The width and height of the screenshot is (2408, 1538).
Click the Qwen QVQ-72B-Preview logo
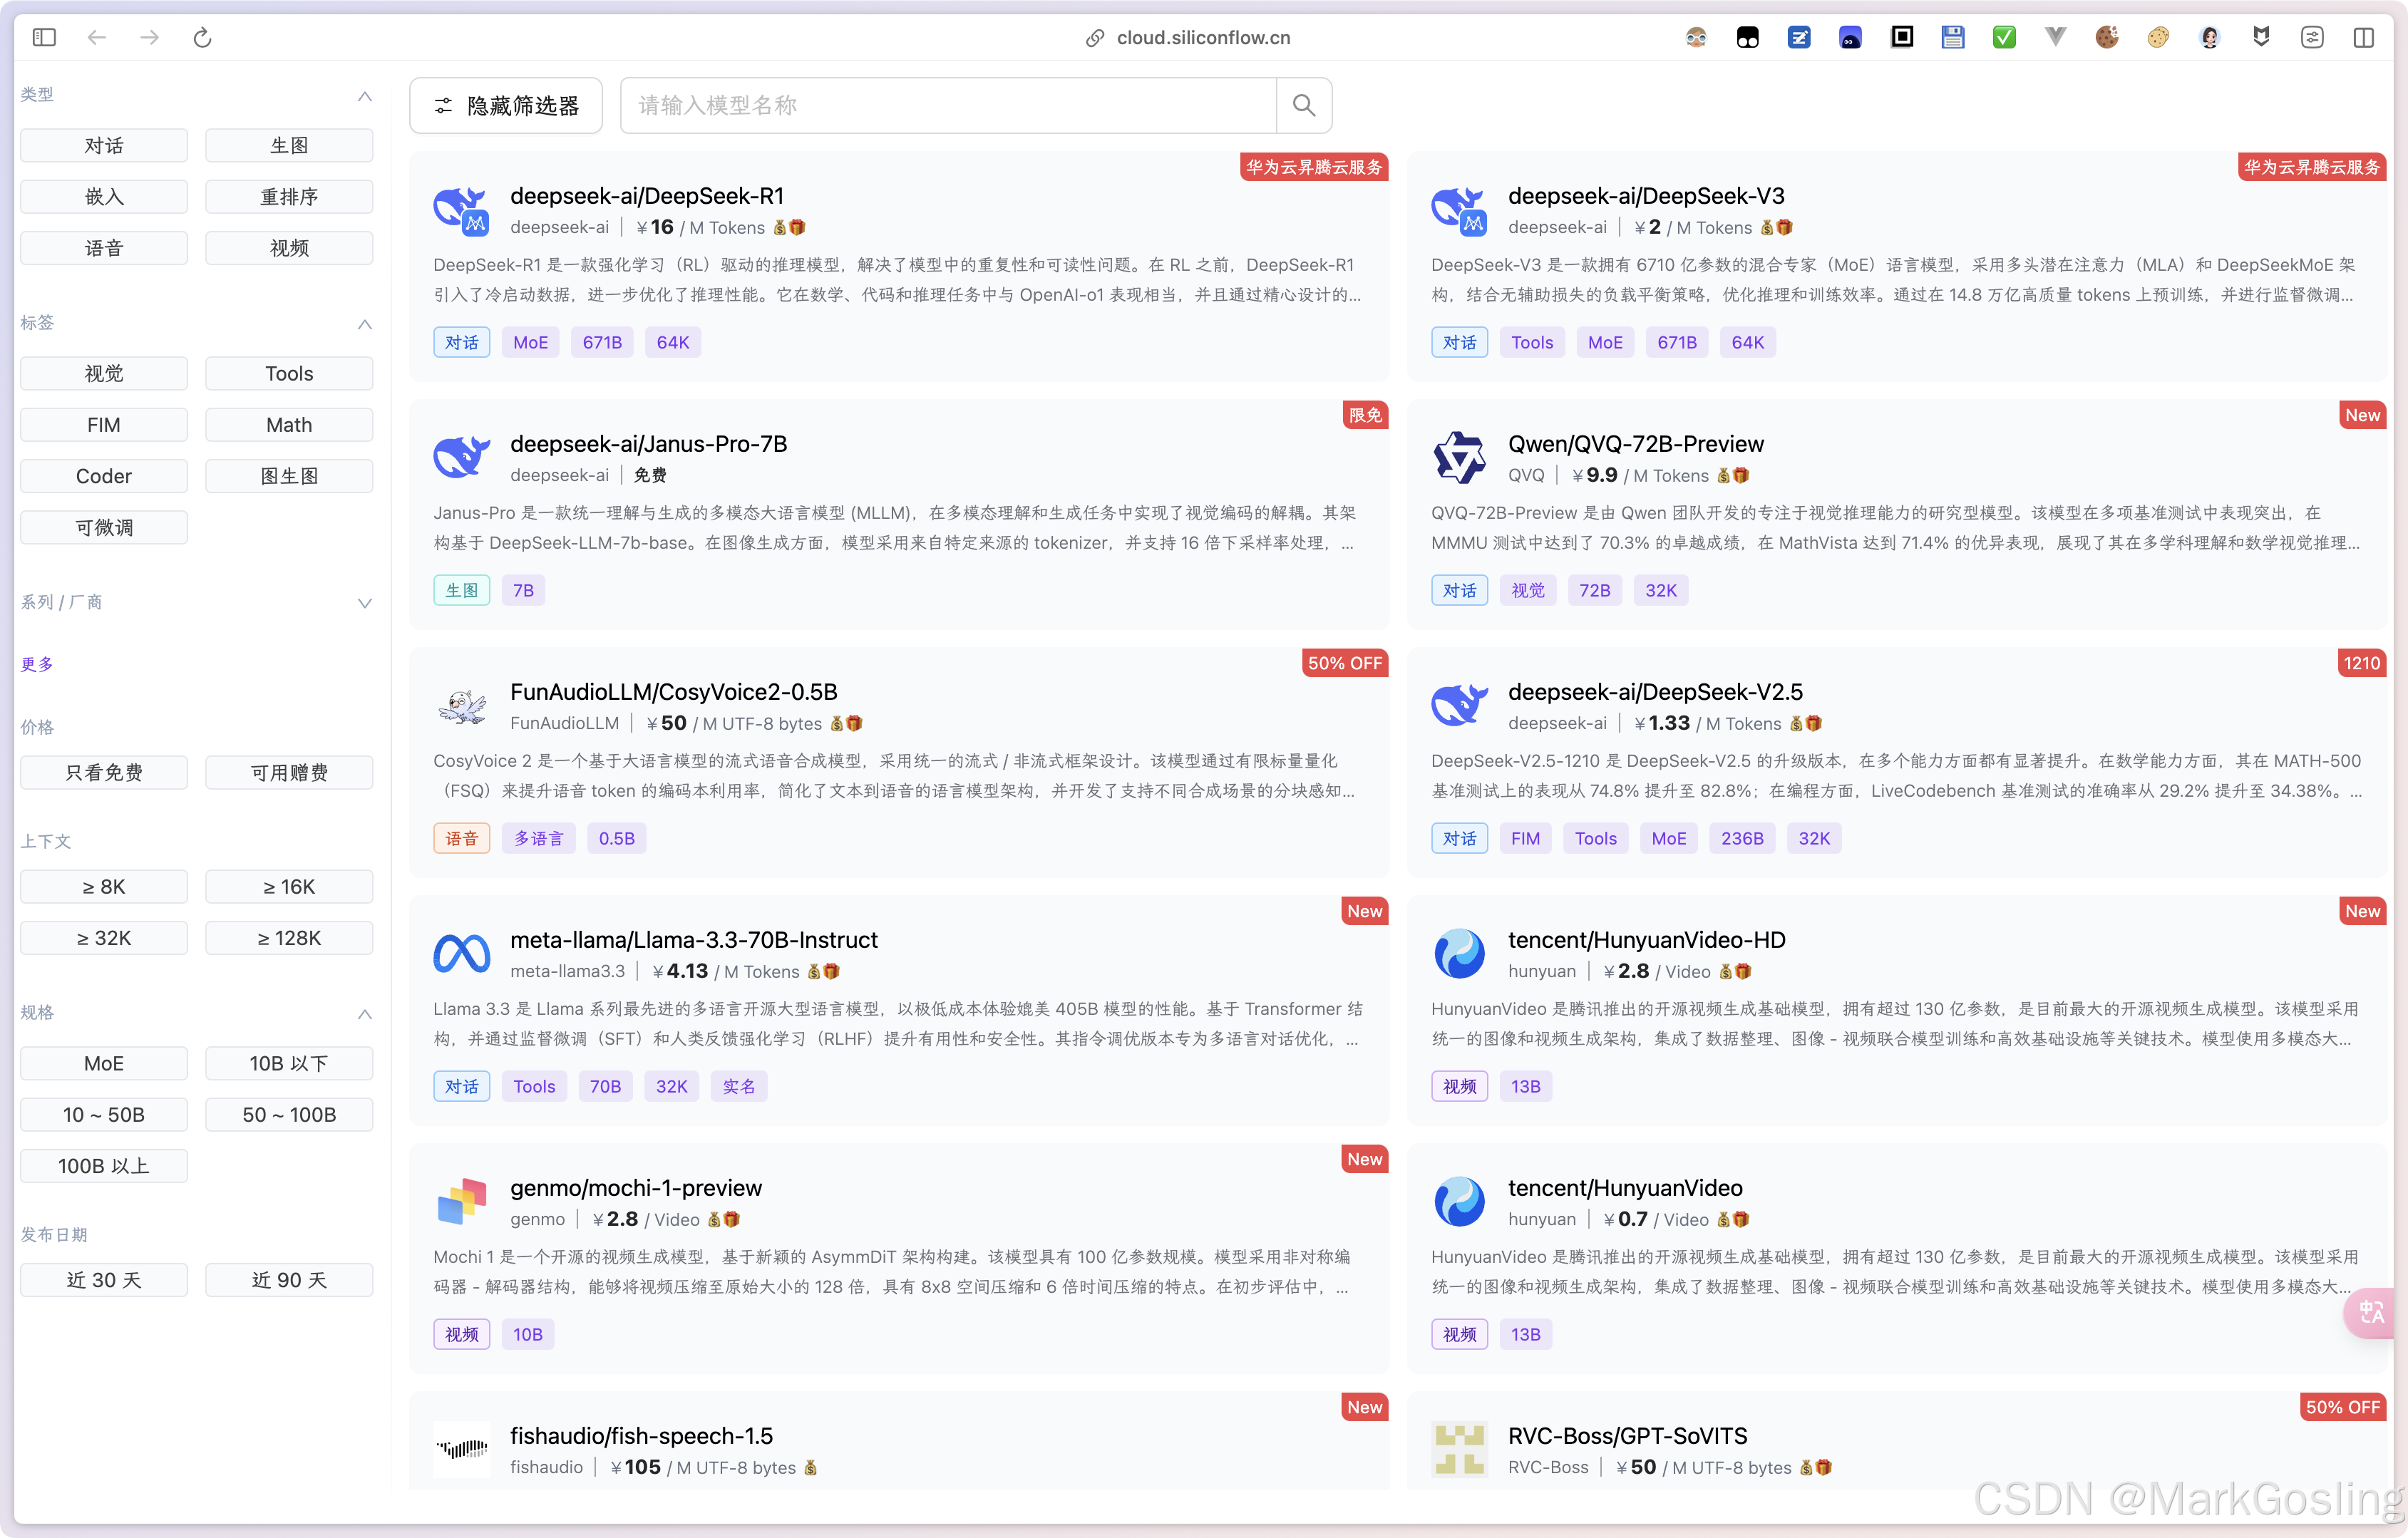tap(1459, 458)
